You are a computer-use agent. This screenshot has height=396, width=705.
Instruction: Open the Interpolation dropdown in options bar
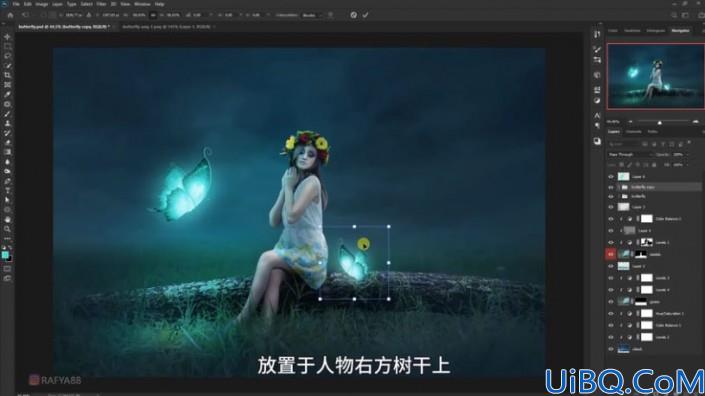pos(312,15)
